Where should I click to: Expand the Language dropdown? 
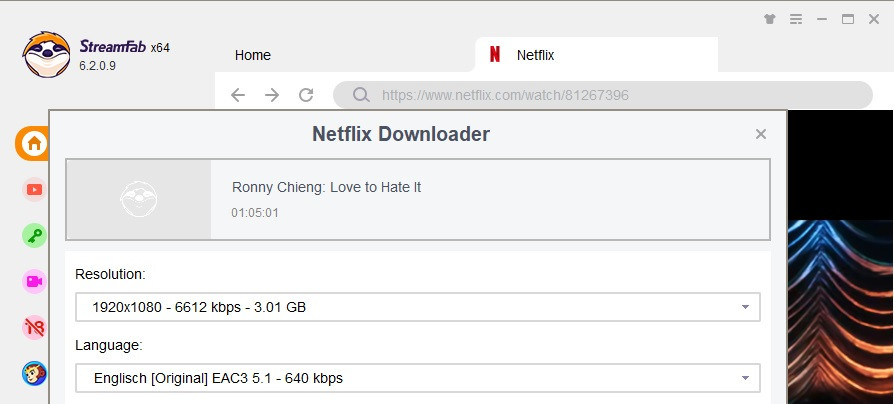[418, 378]
